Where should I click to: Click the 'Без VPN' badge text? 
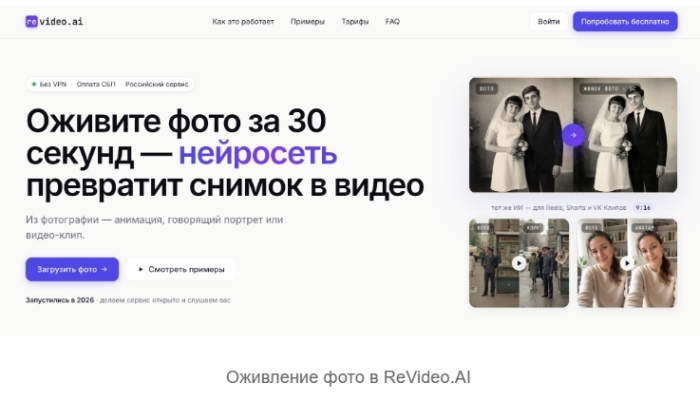pos(53,84)
